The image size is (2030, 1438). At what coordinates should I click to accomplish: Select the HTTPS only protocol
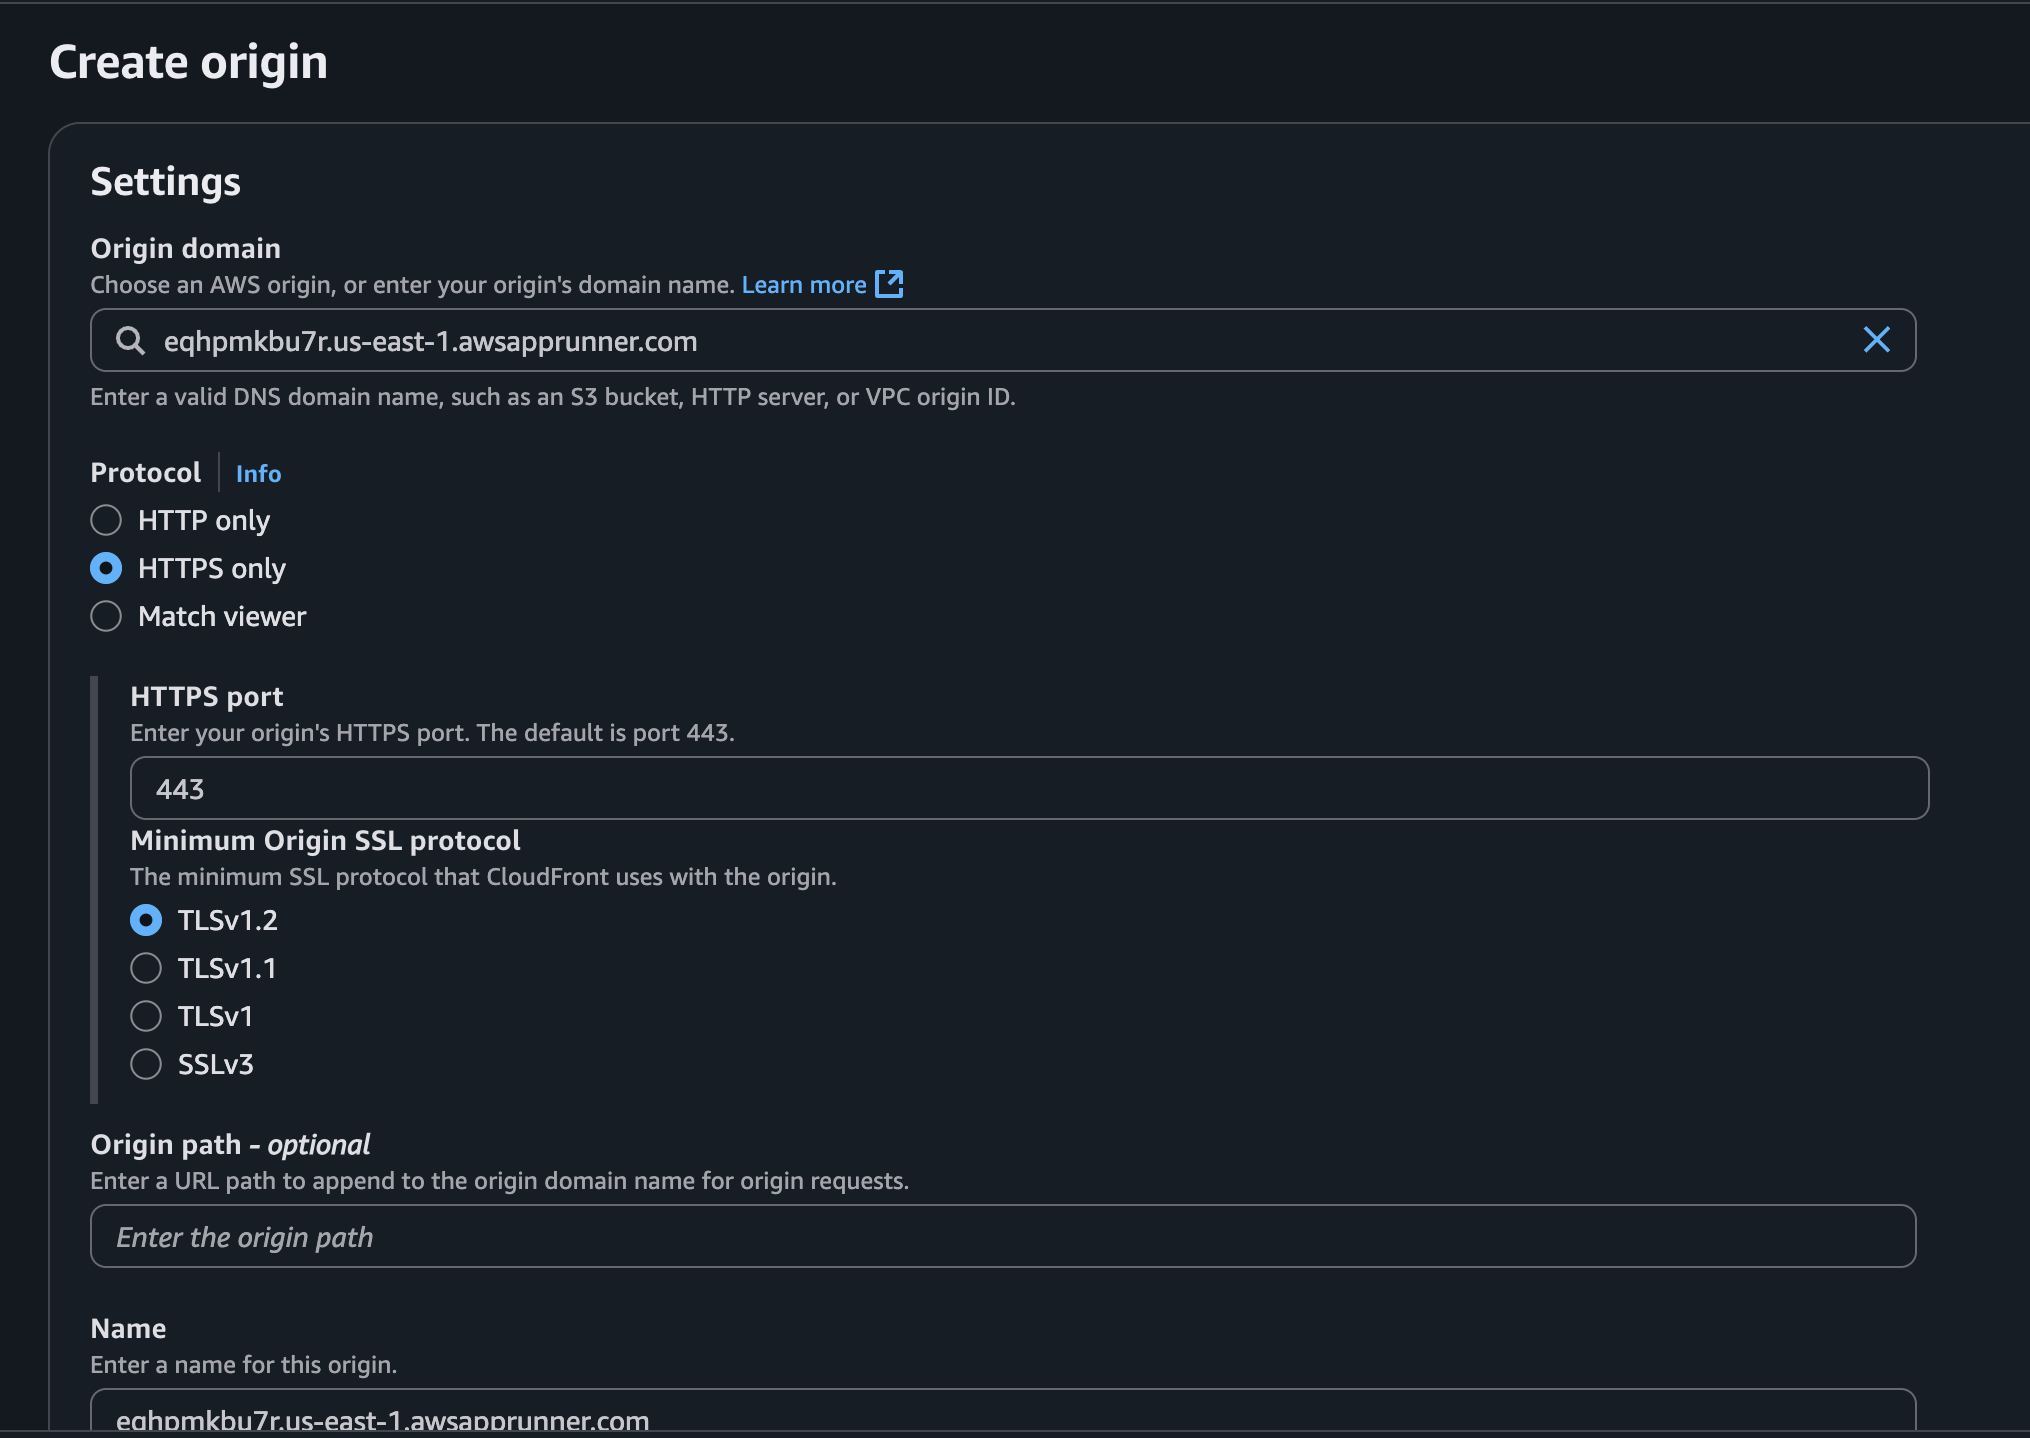tap(106, 568)
